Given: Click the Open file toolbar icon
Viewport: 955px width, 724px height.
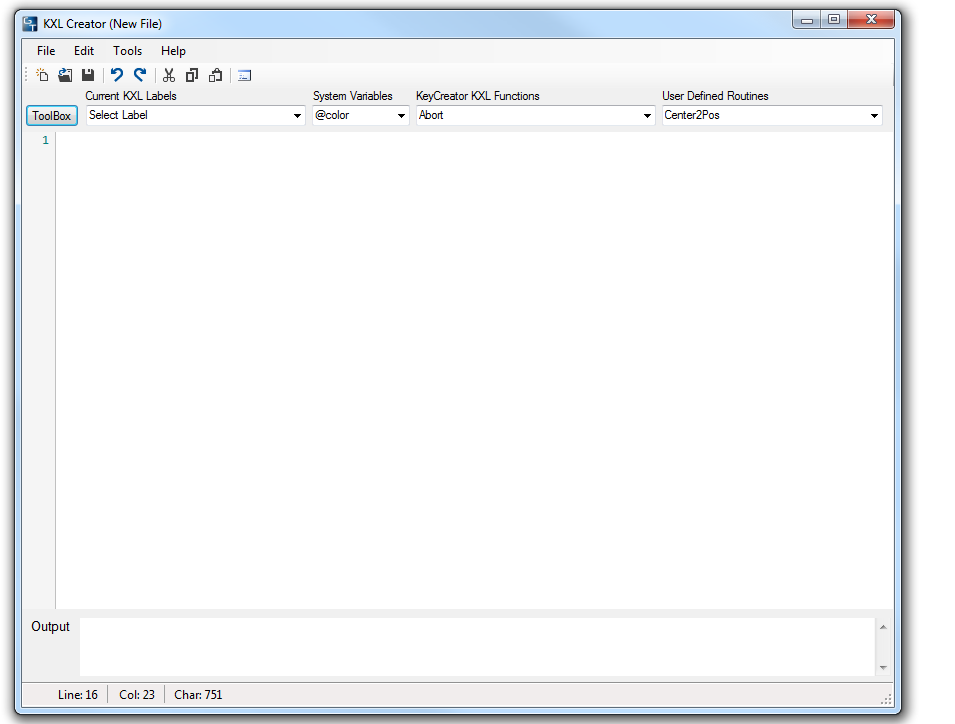Looking at the screenshot, I should (x=65, y=75).
